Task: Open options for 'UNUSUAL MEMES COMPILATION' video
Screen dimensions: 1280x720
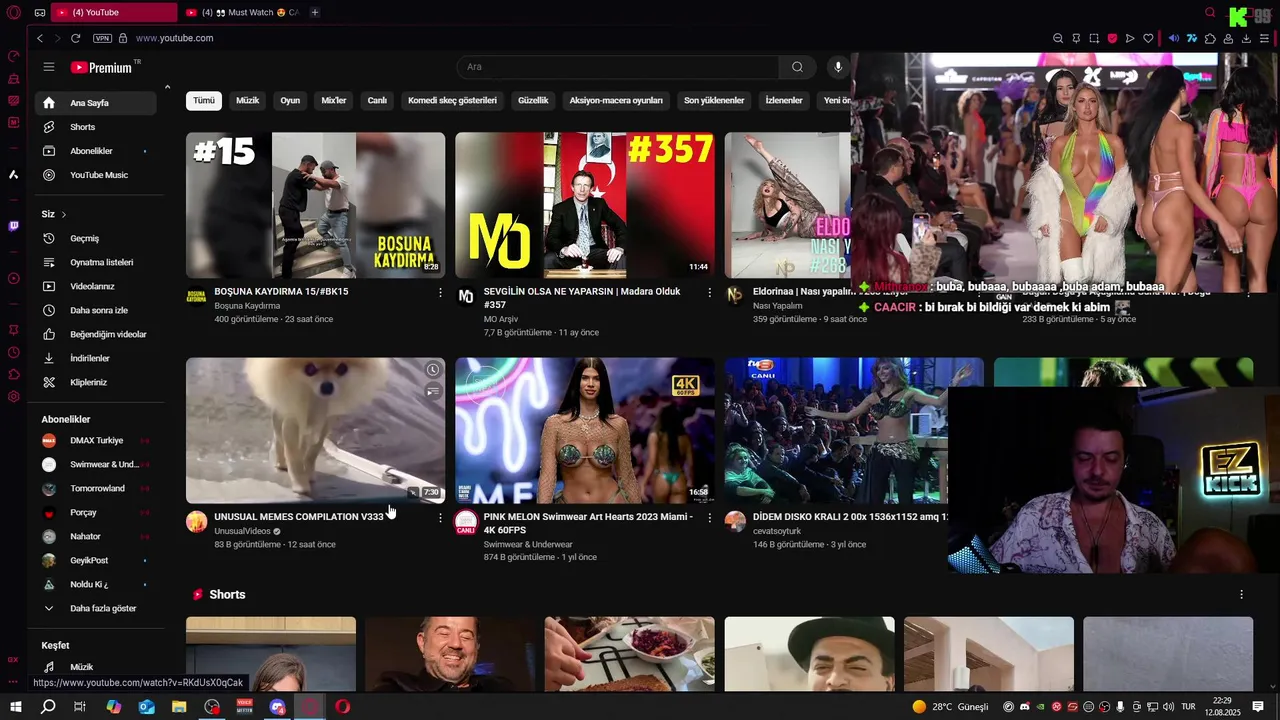Action: pyautogui.click(x=440, y=518)
